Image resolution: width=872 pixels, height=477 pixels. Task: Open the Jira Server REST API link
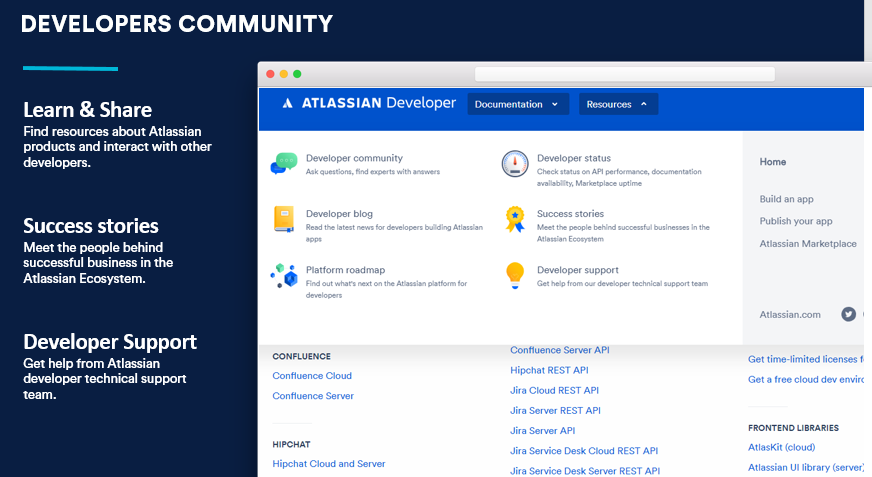coord(556,410)
